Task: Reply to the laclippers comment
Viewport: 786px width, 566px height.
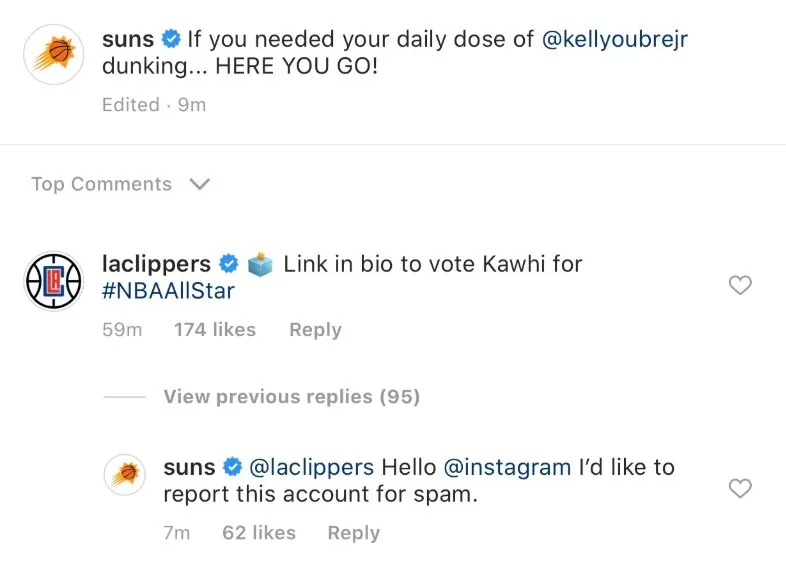Action: tap(315, 329)
